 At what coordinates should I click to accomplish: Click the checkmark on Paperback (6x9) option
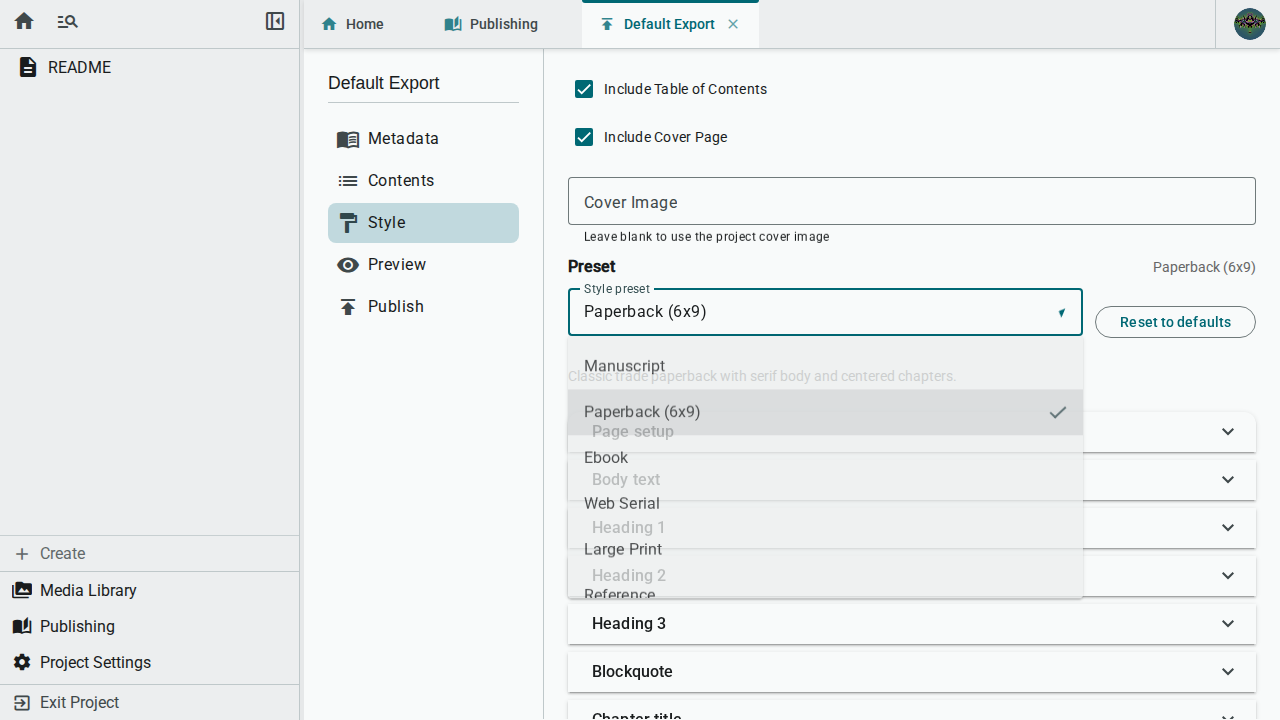tap(1057, 412)
